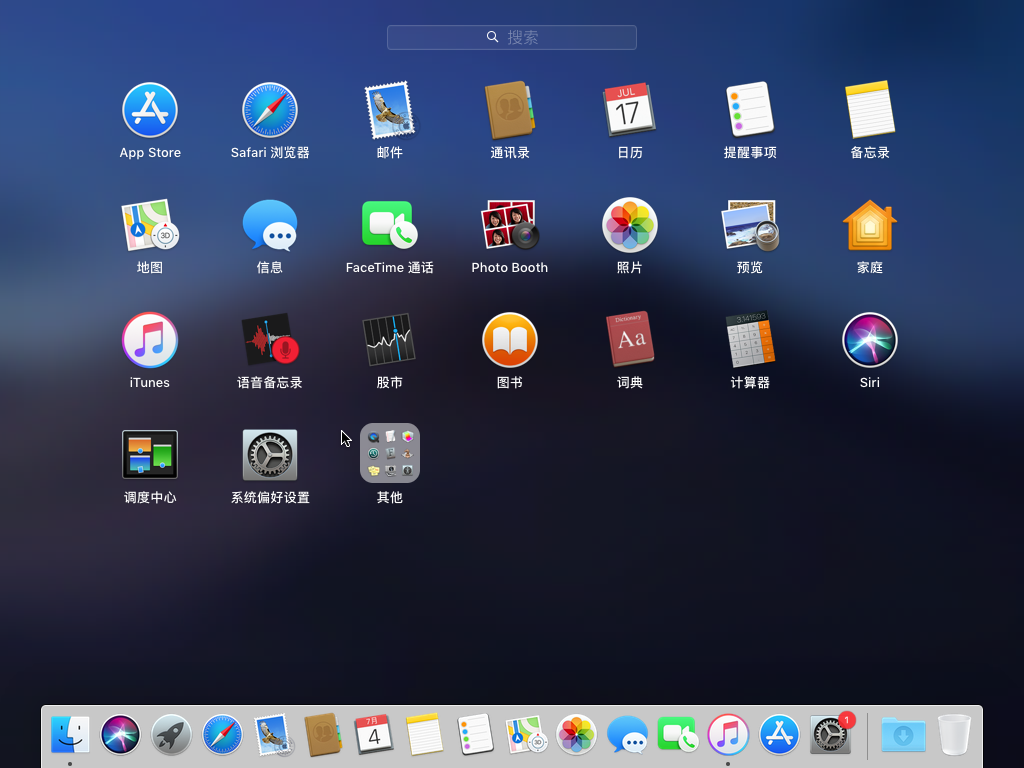Click Finder in the Dock
1024x768 pixels.
(70, 735)
